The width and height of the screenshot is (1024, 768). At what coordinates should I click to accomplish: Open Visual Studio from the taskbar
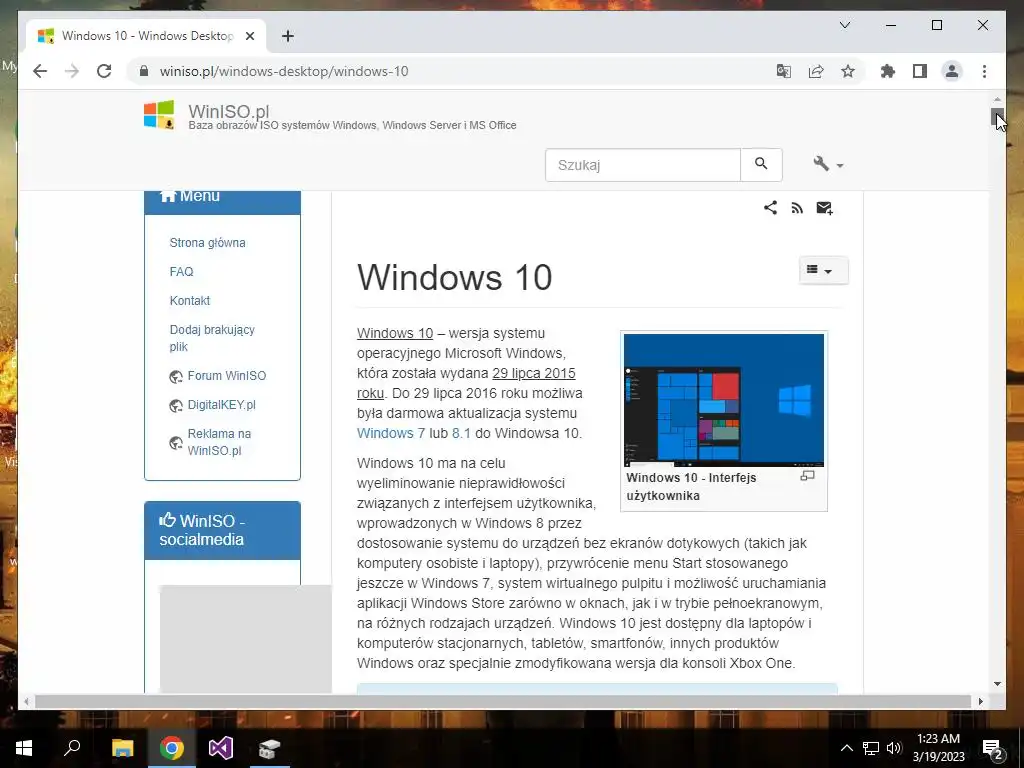[221, 748]
